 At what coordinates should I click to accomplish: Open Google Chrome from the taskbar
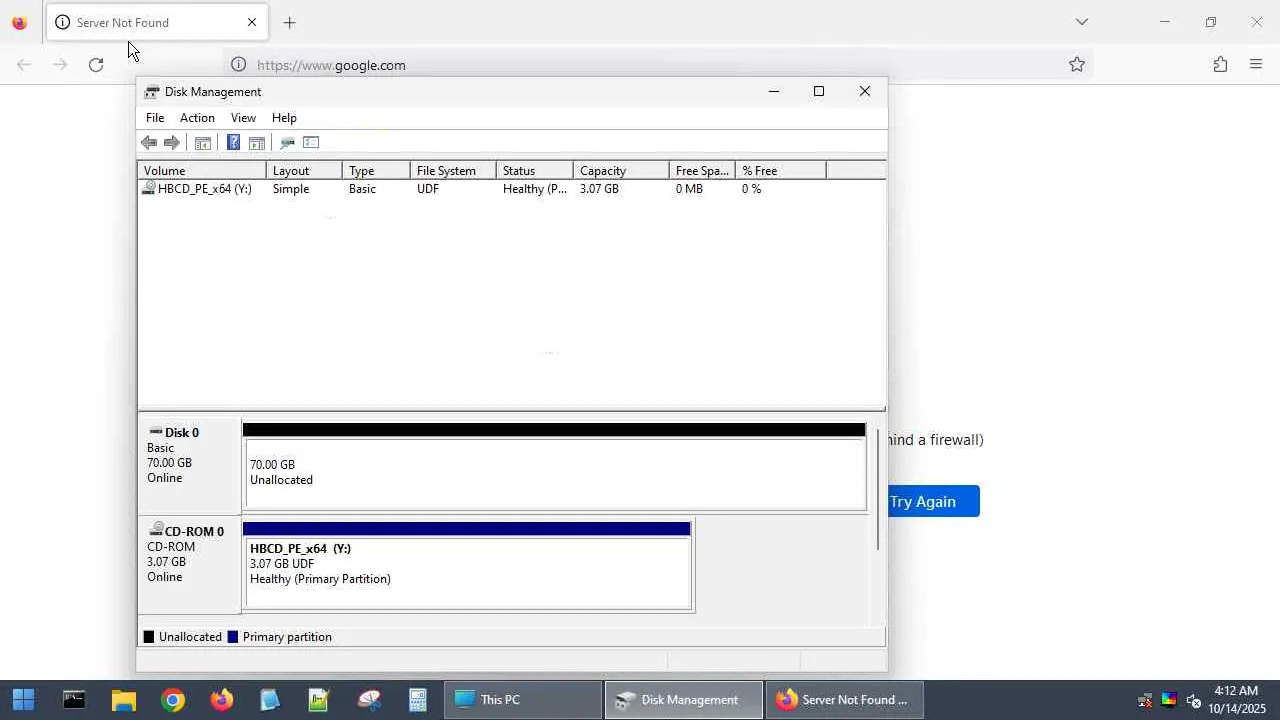tap(173, 700)
